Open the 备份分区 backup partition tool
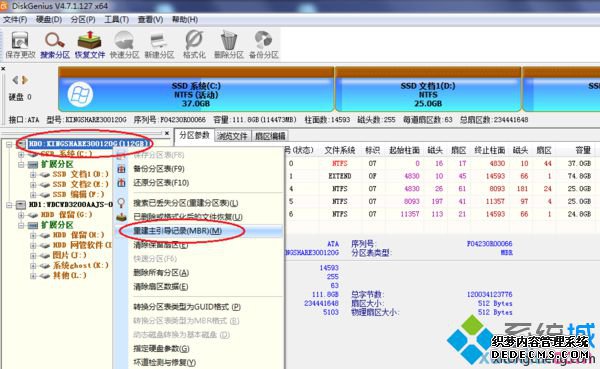This screenshot has height=369, width=600. click(x=264, y=45)
